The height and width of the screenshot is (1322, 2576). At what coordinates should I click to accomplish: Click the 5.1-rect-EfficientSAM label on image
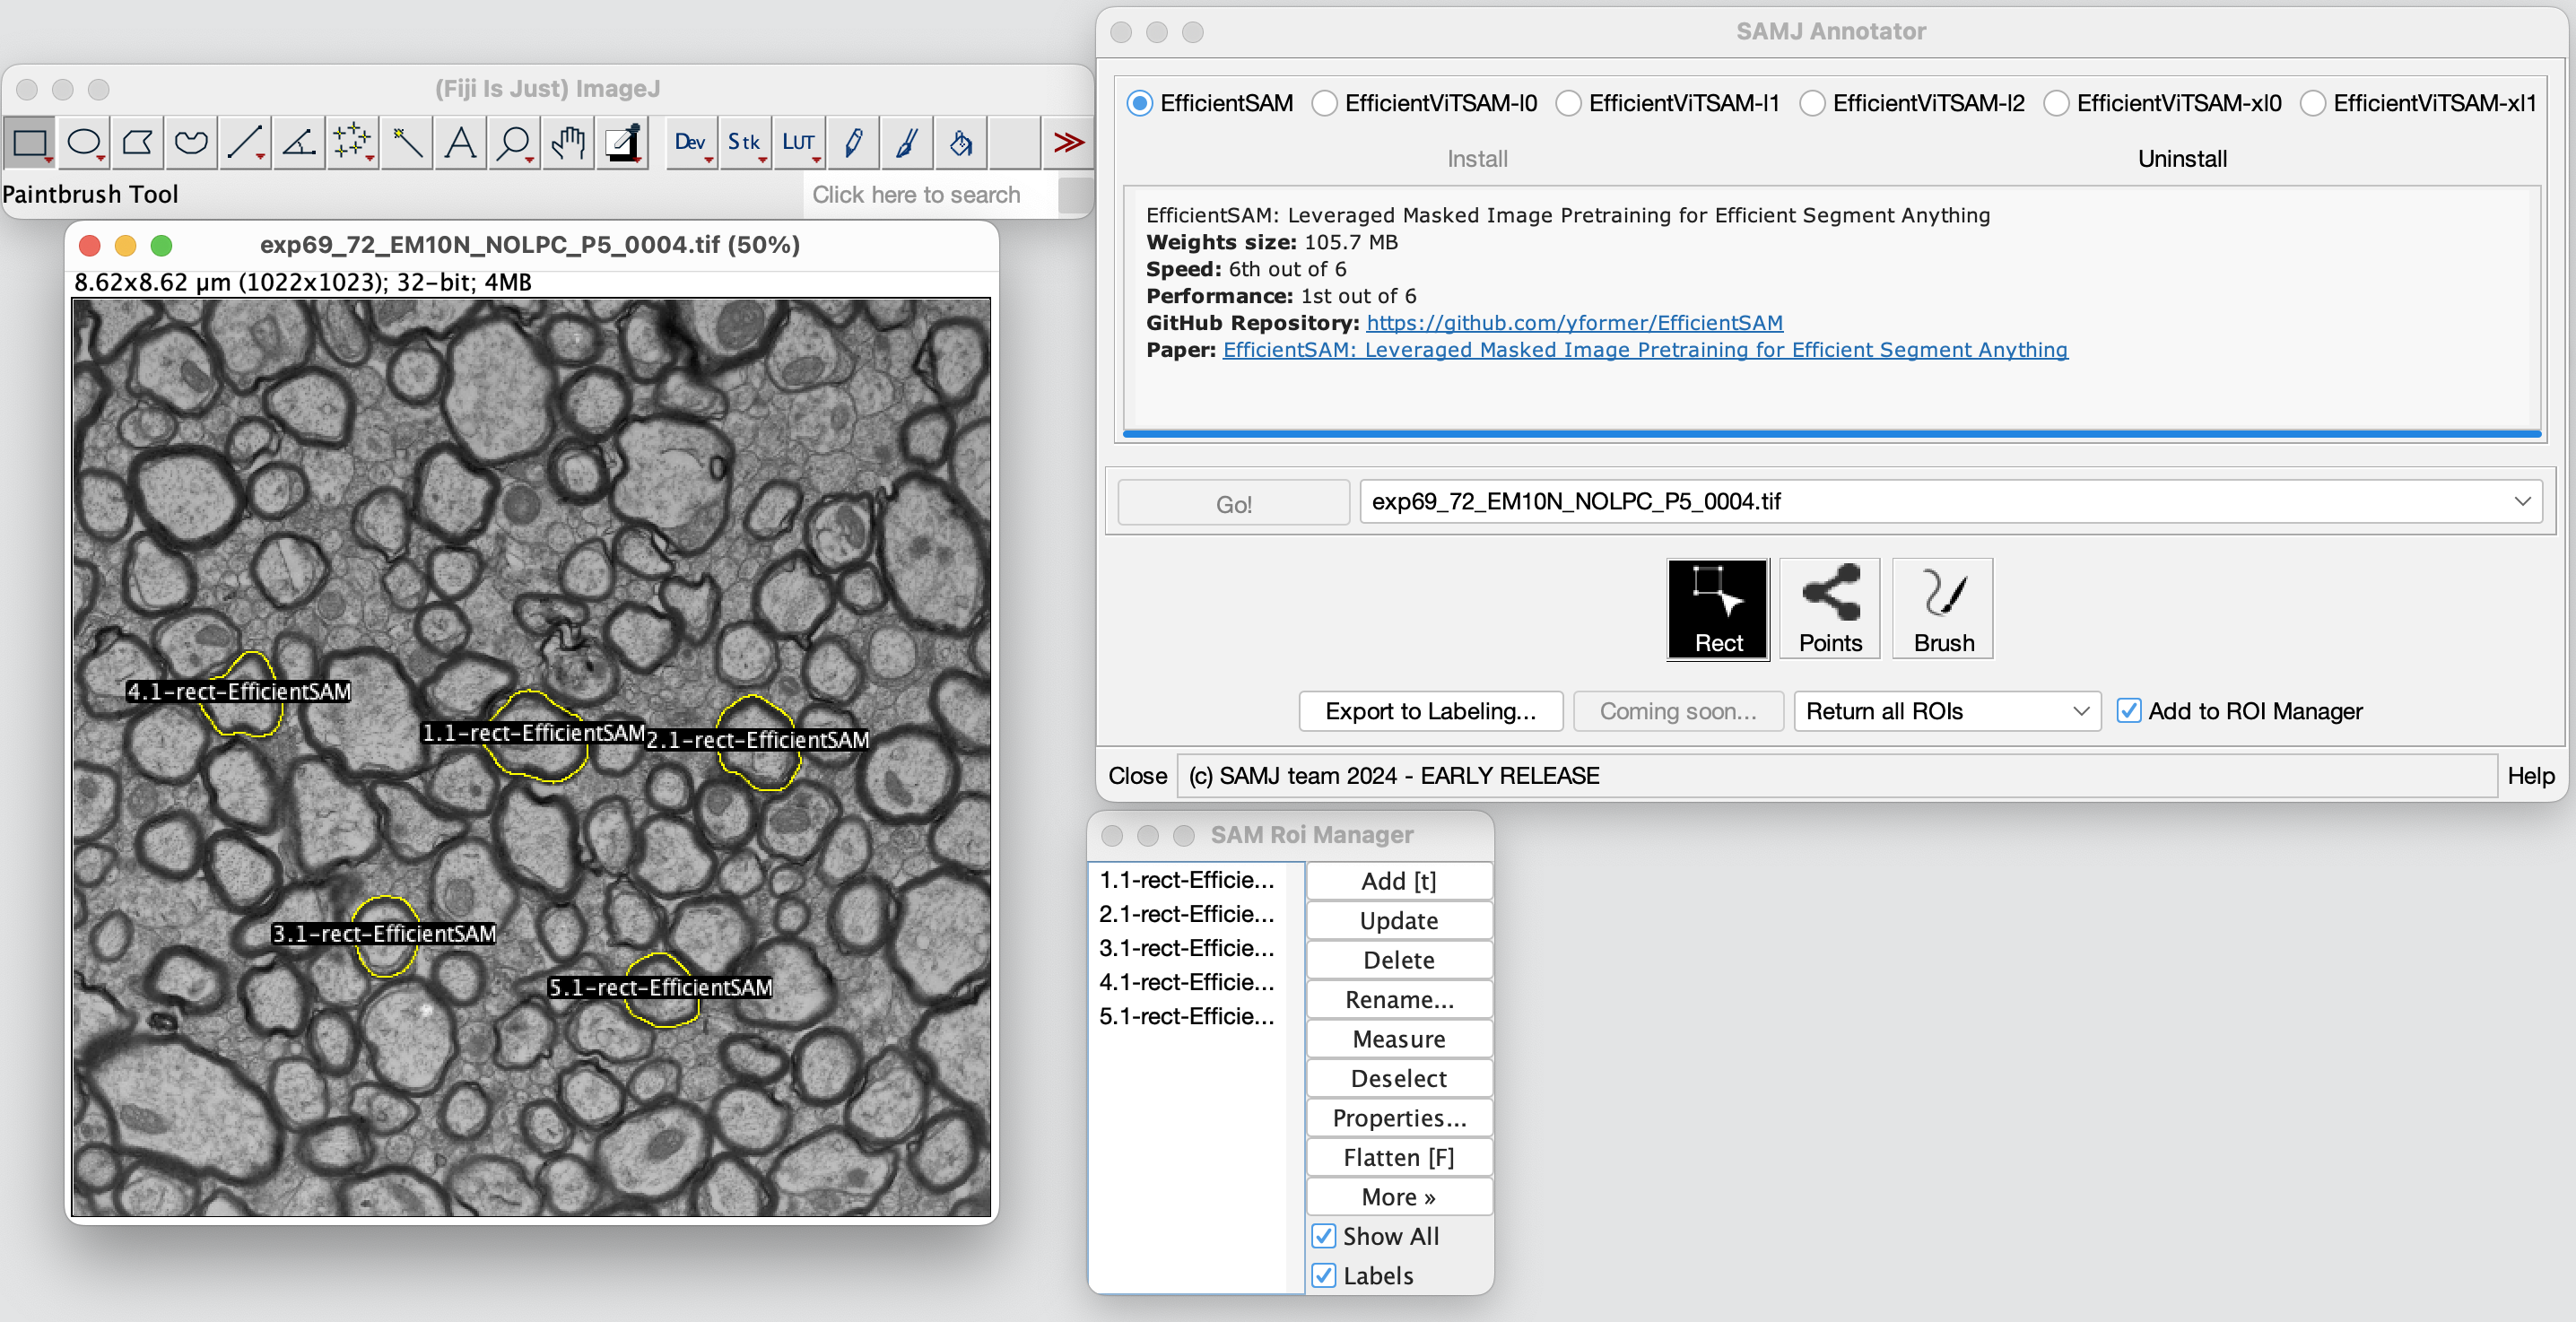660,988
